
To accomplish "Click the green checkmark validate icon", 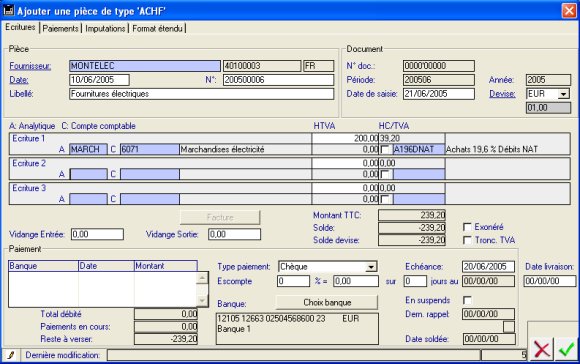I will (566, 349).
